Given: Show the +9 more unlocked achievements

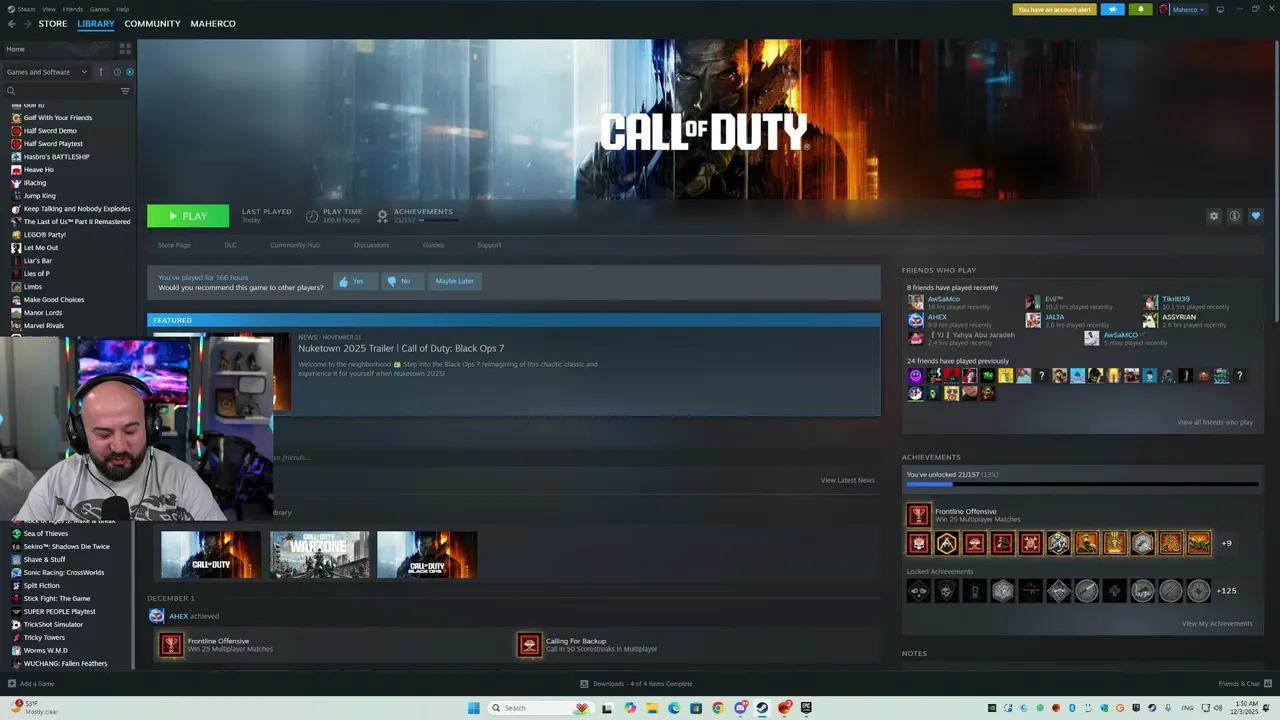Looking at the screenshot, I should click(1226, 543).
